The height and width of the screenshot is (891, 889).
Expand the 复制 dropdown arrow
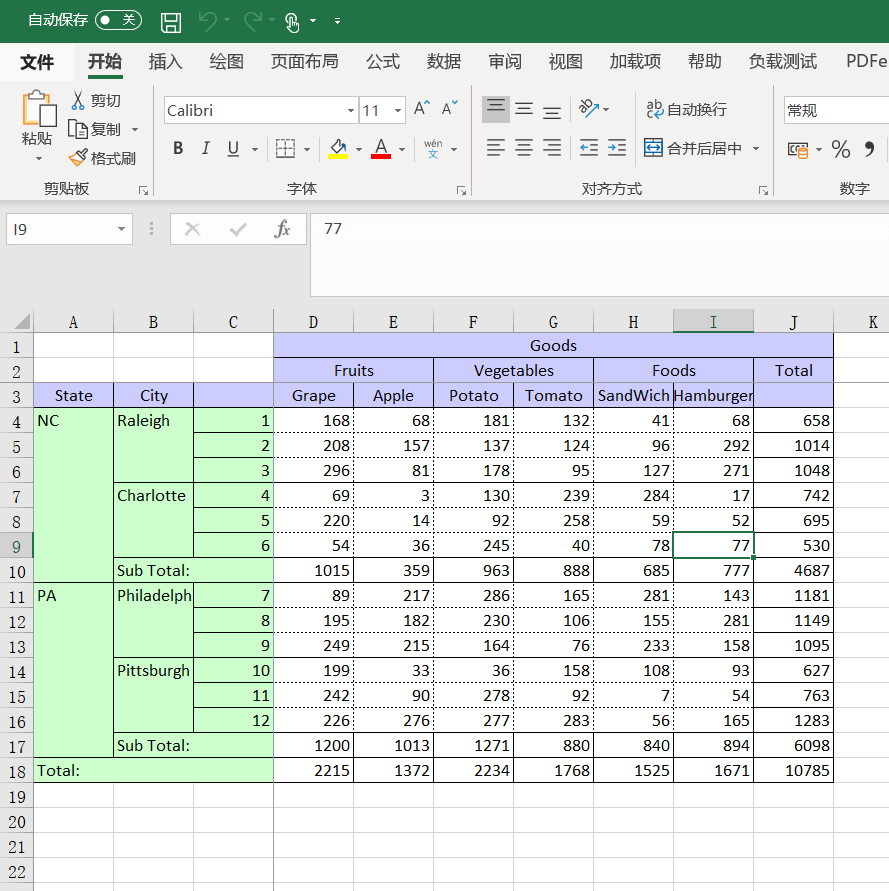(x=135, y=130)
